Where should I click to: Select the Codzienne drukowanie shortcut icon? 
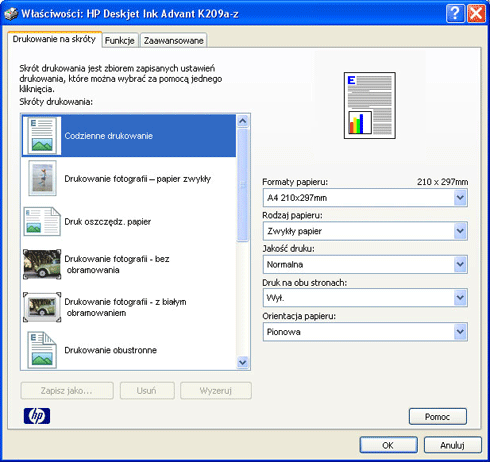42,136
